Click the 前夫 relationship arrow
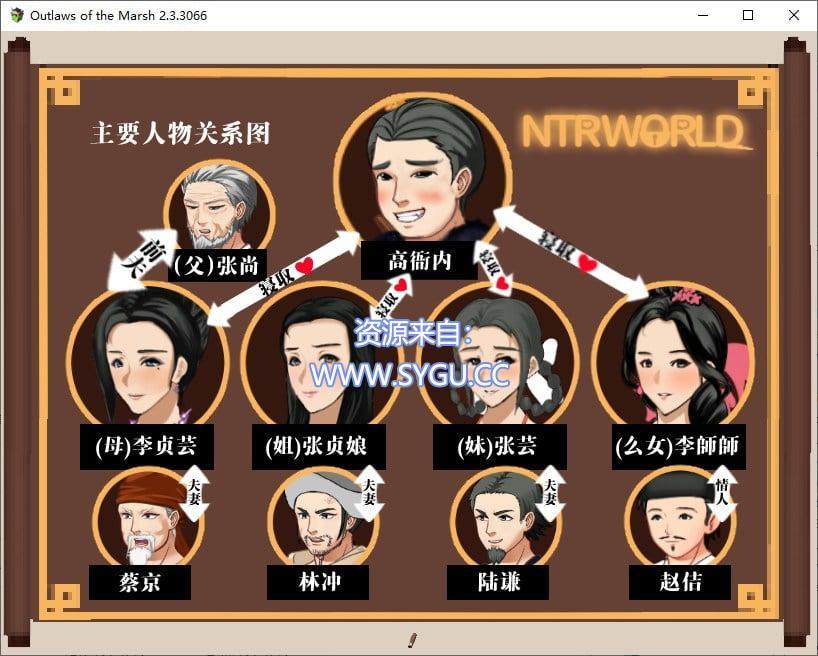The width and height of the screenshot is (818, 656). 143,259
